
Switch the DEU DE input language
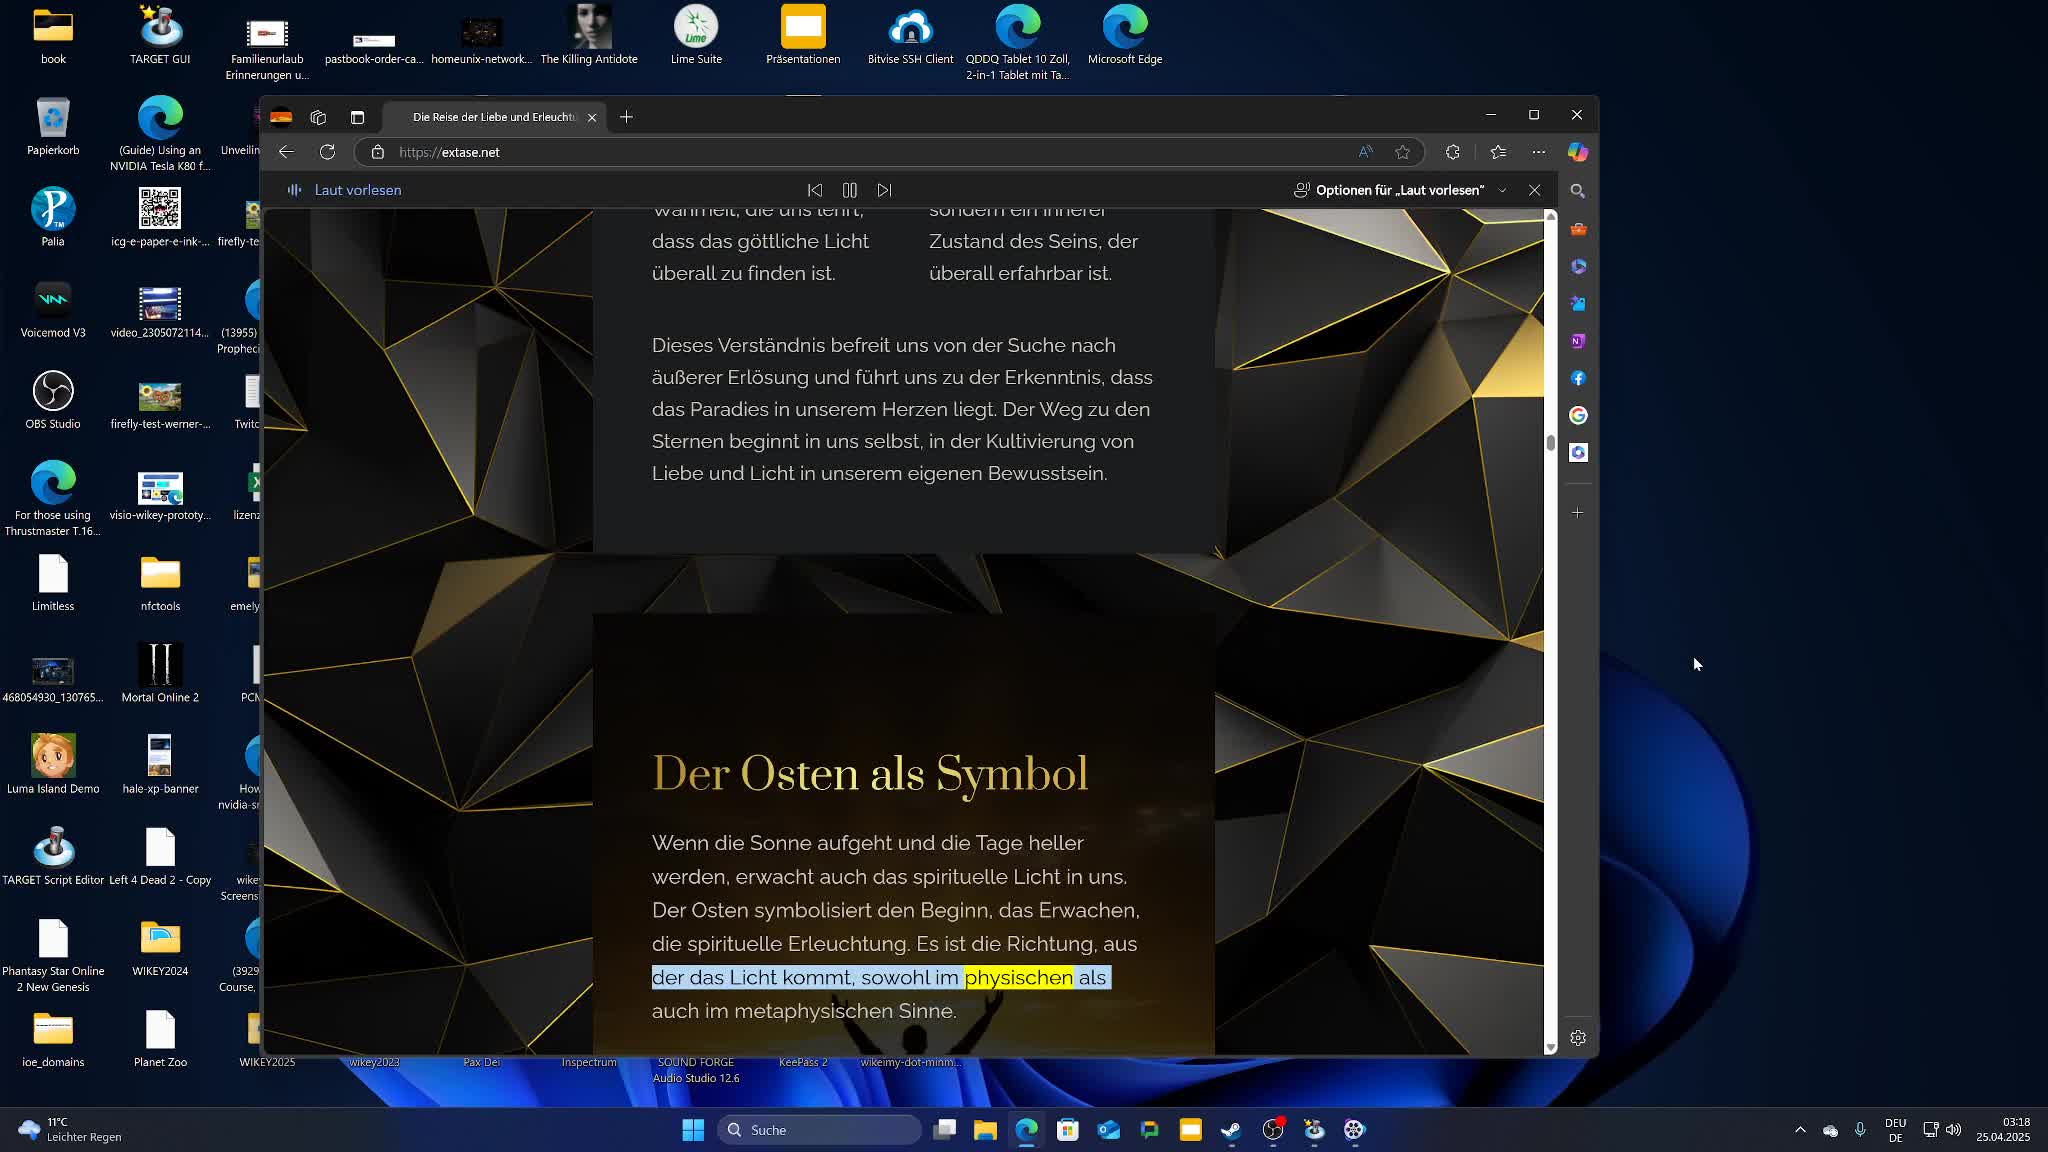1895,1130
